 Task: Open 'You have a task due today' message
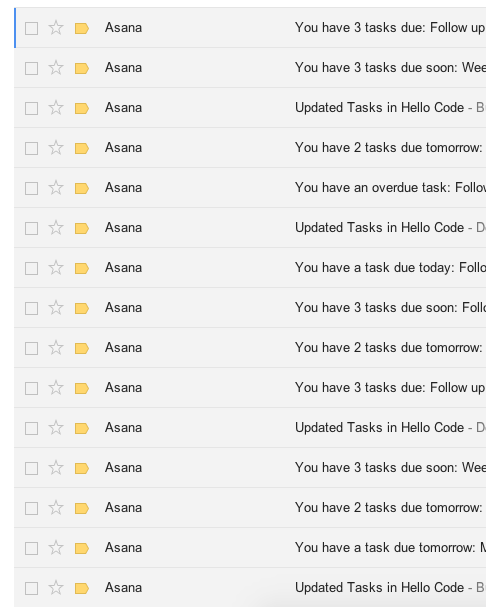390,268
